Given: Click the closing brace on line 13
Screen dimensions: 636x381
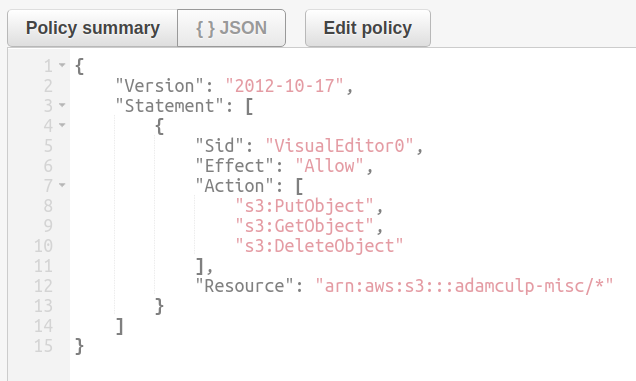Looking at the screenshot, I should click(159, 306).
